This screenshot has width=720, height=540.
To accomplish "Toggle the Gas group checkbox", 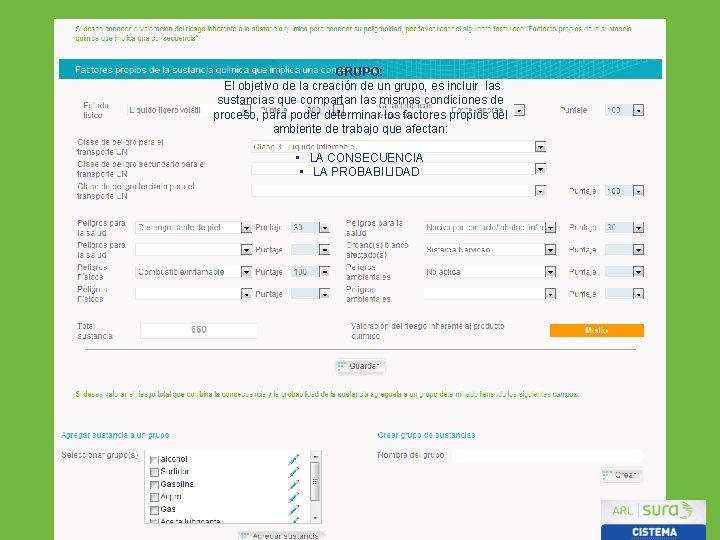I will (154, 510).
